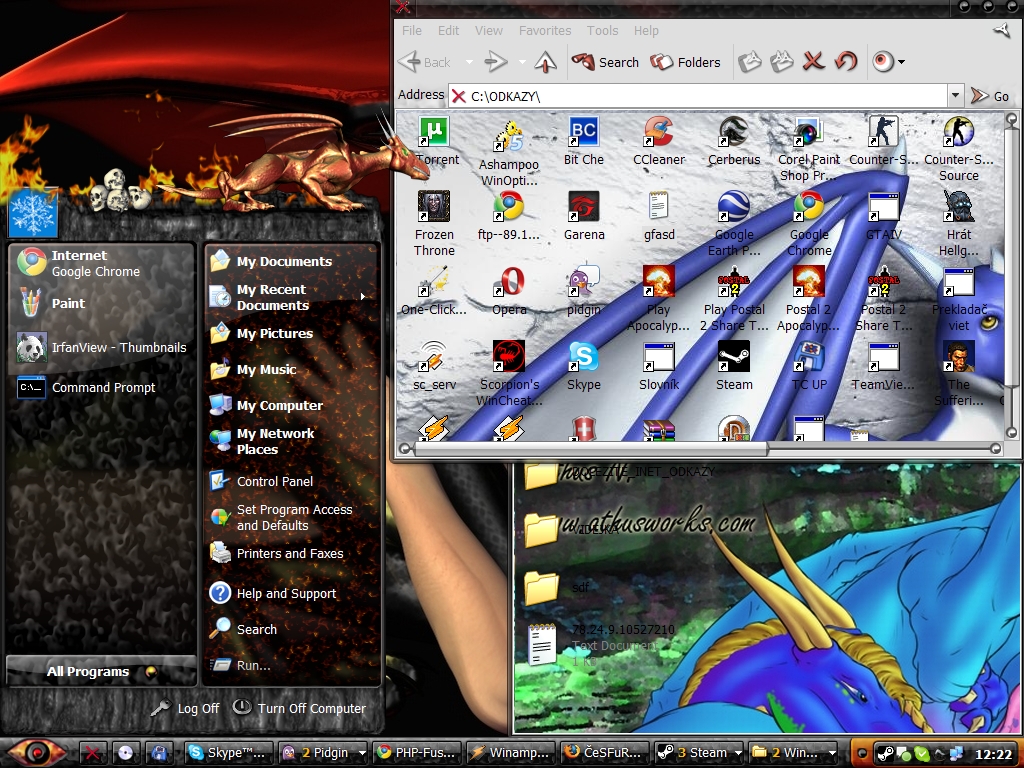Image resolution: width=1024 pixels, height=768 pixels.
Task: Click the Forward arrow toolbar button
Action: (496, 62)
